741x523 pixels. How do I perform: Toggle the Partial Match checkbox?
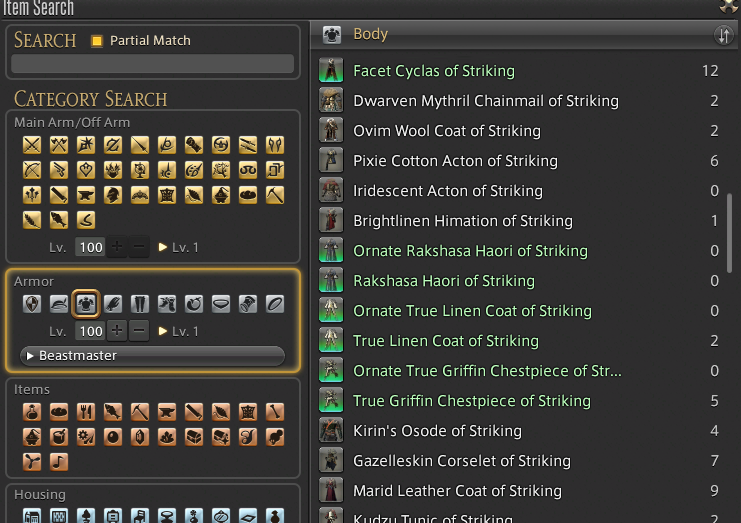coord(97,41)
